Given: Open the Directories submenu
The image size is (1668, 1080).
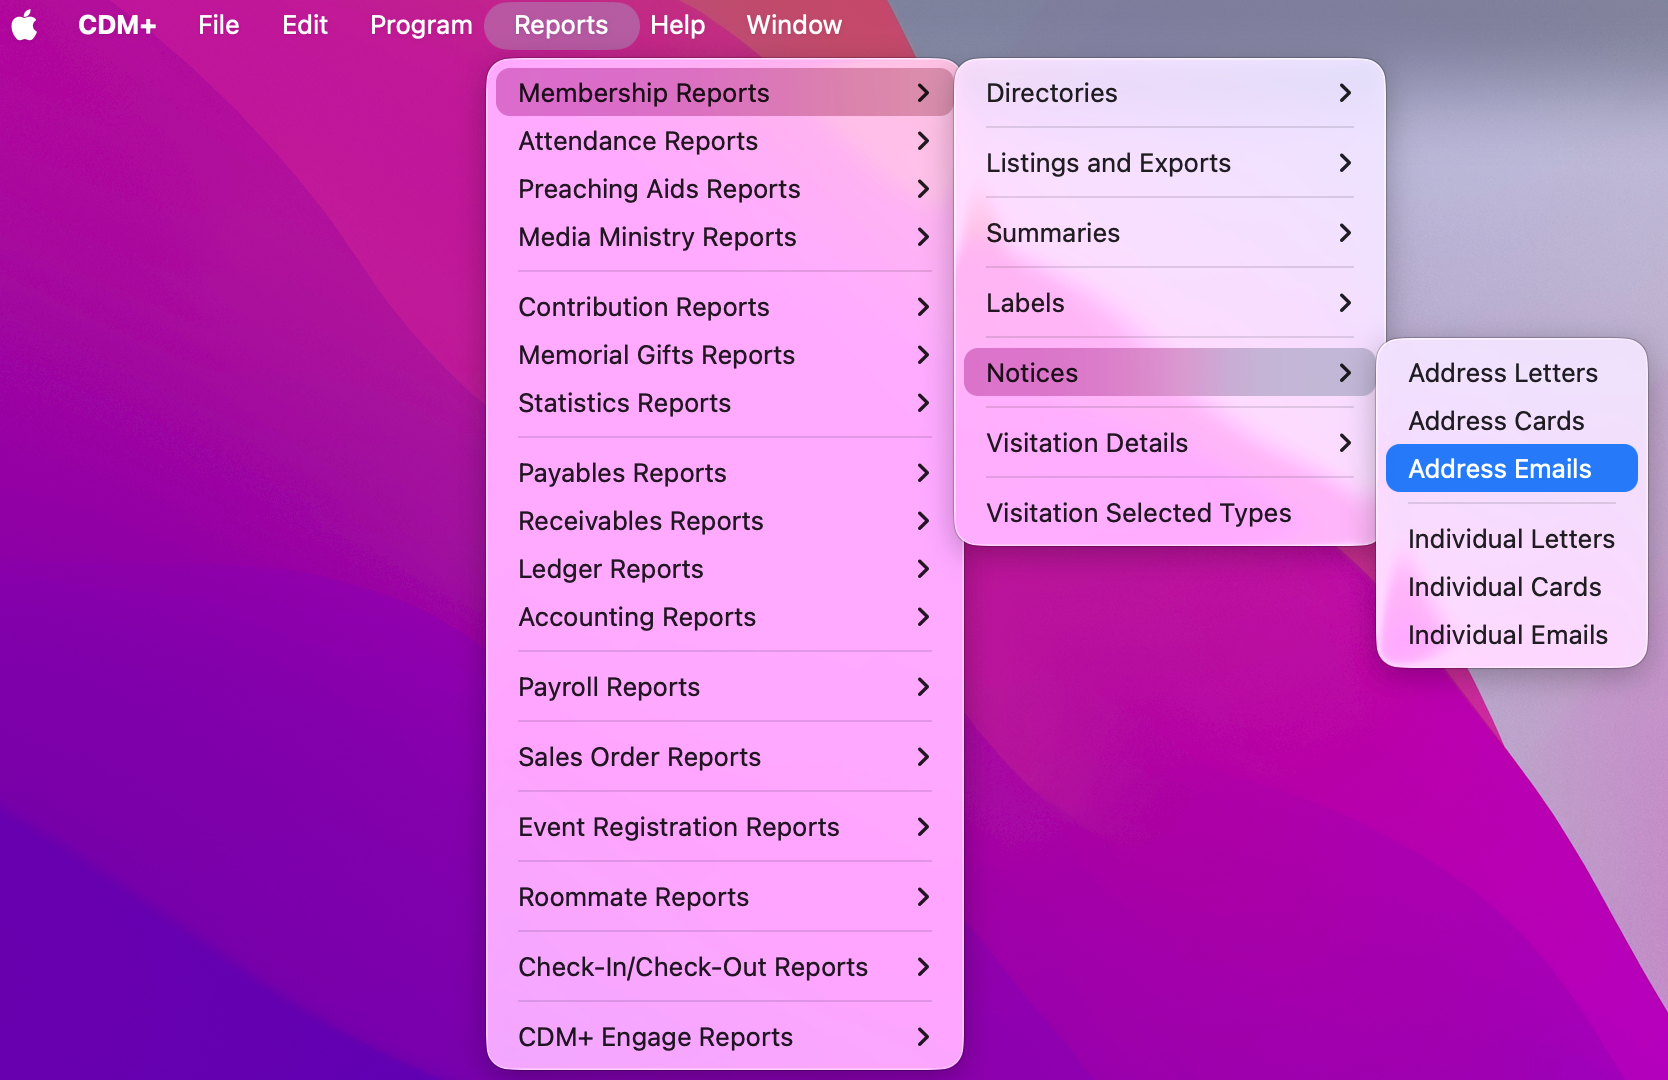Looking at the screenshot, I should [x=1170, y=93].
